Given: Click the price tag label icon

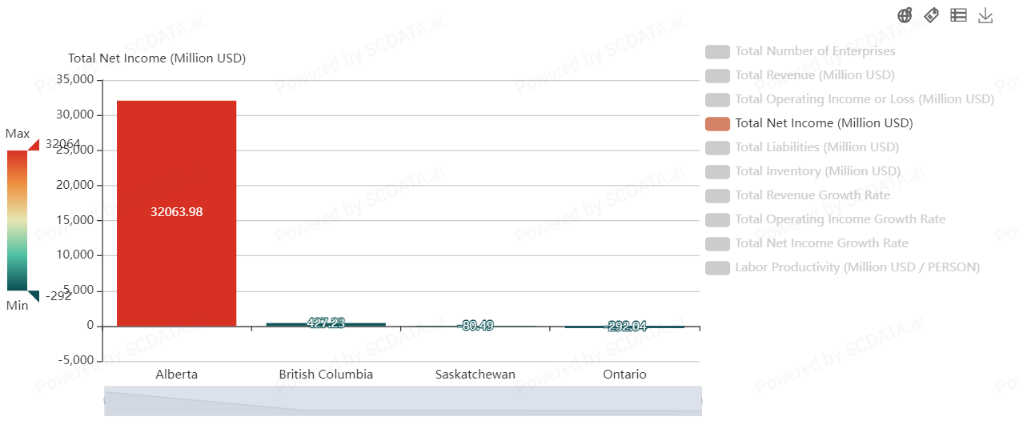Looking at the screenshot, I should pos(931,15).
